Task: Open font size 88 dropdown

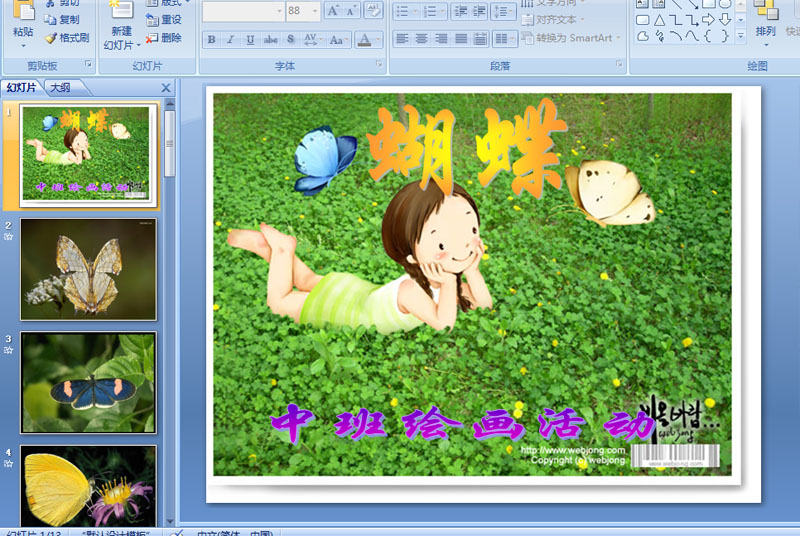Action: (315, 11)
